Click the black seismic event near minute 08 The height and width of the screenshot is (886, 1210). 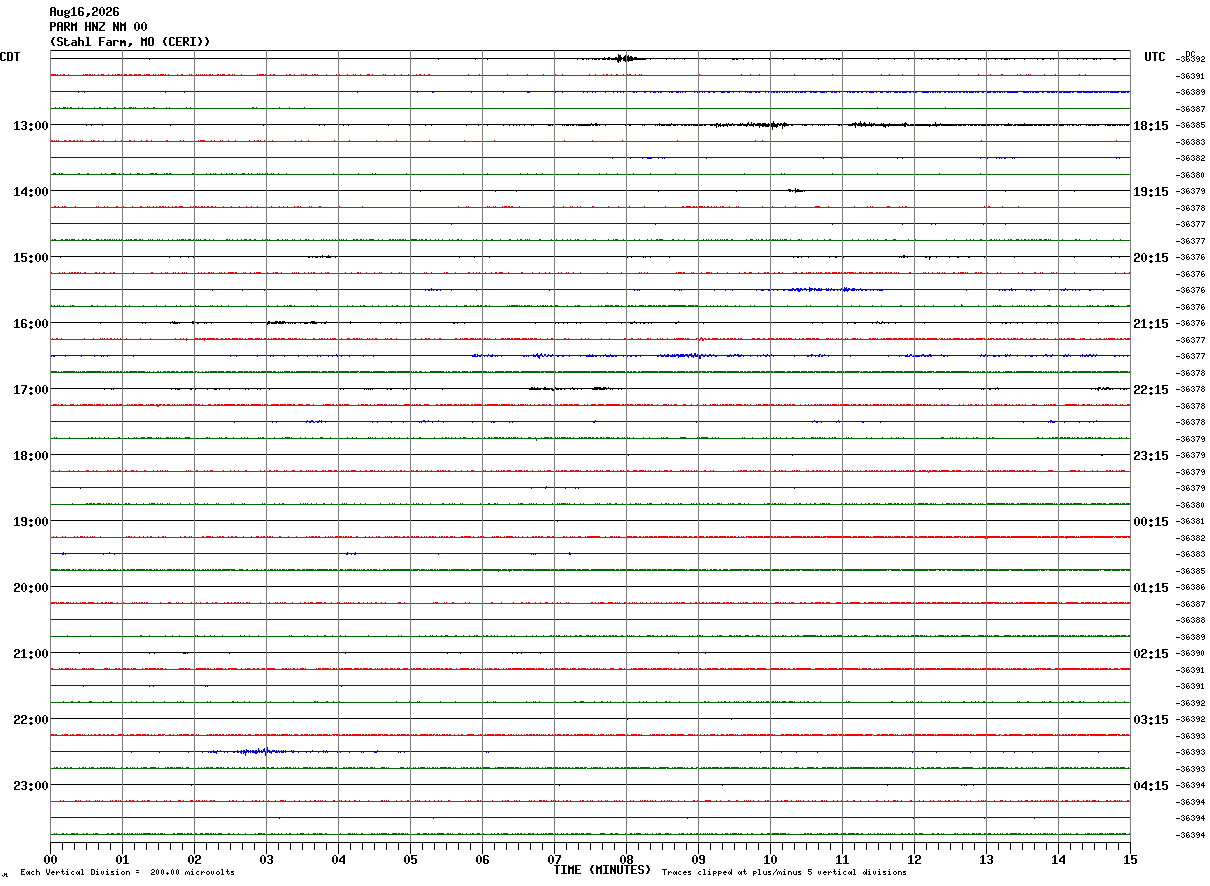(625, 58)
